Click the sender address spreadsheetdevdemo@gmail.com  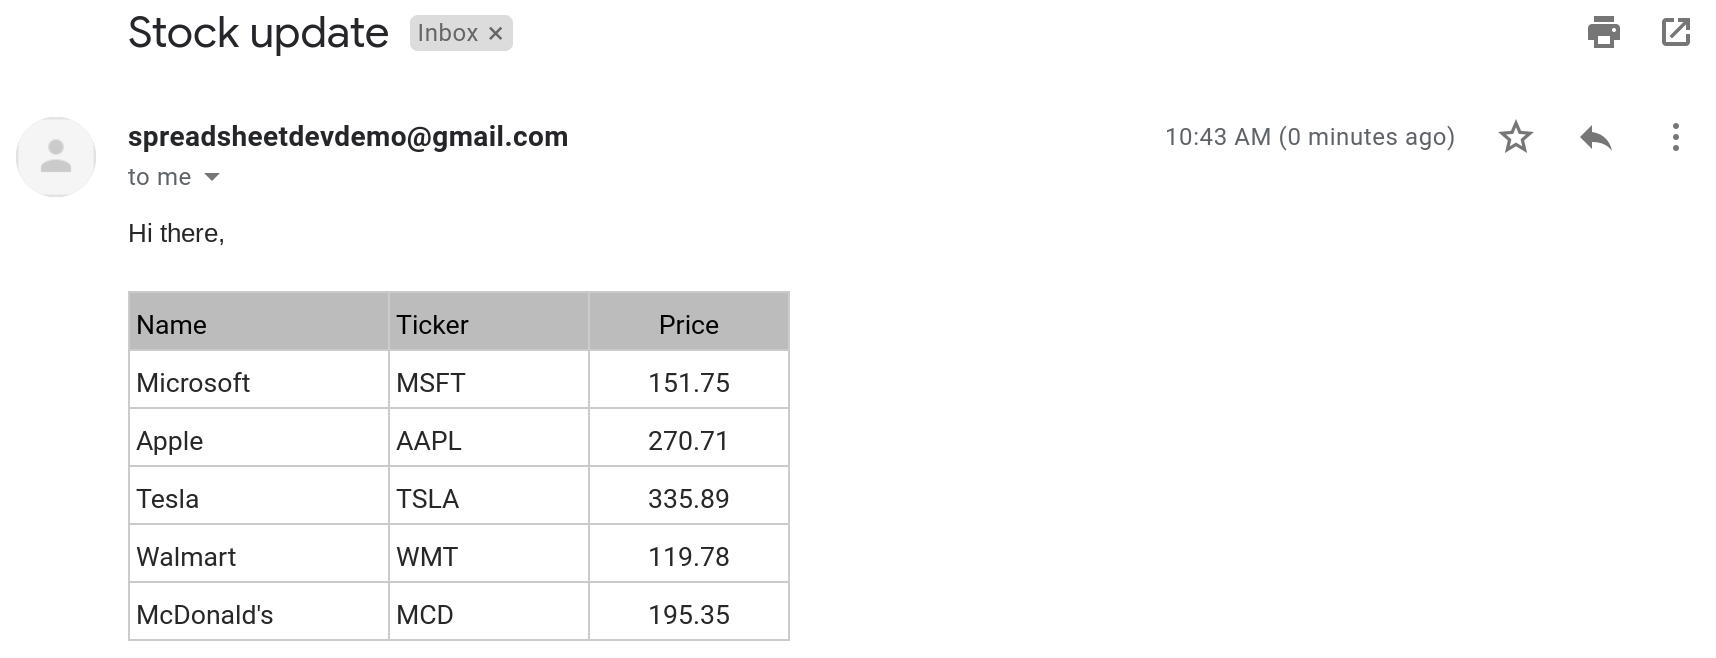tap(348, 137)
